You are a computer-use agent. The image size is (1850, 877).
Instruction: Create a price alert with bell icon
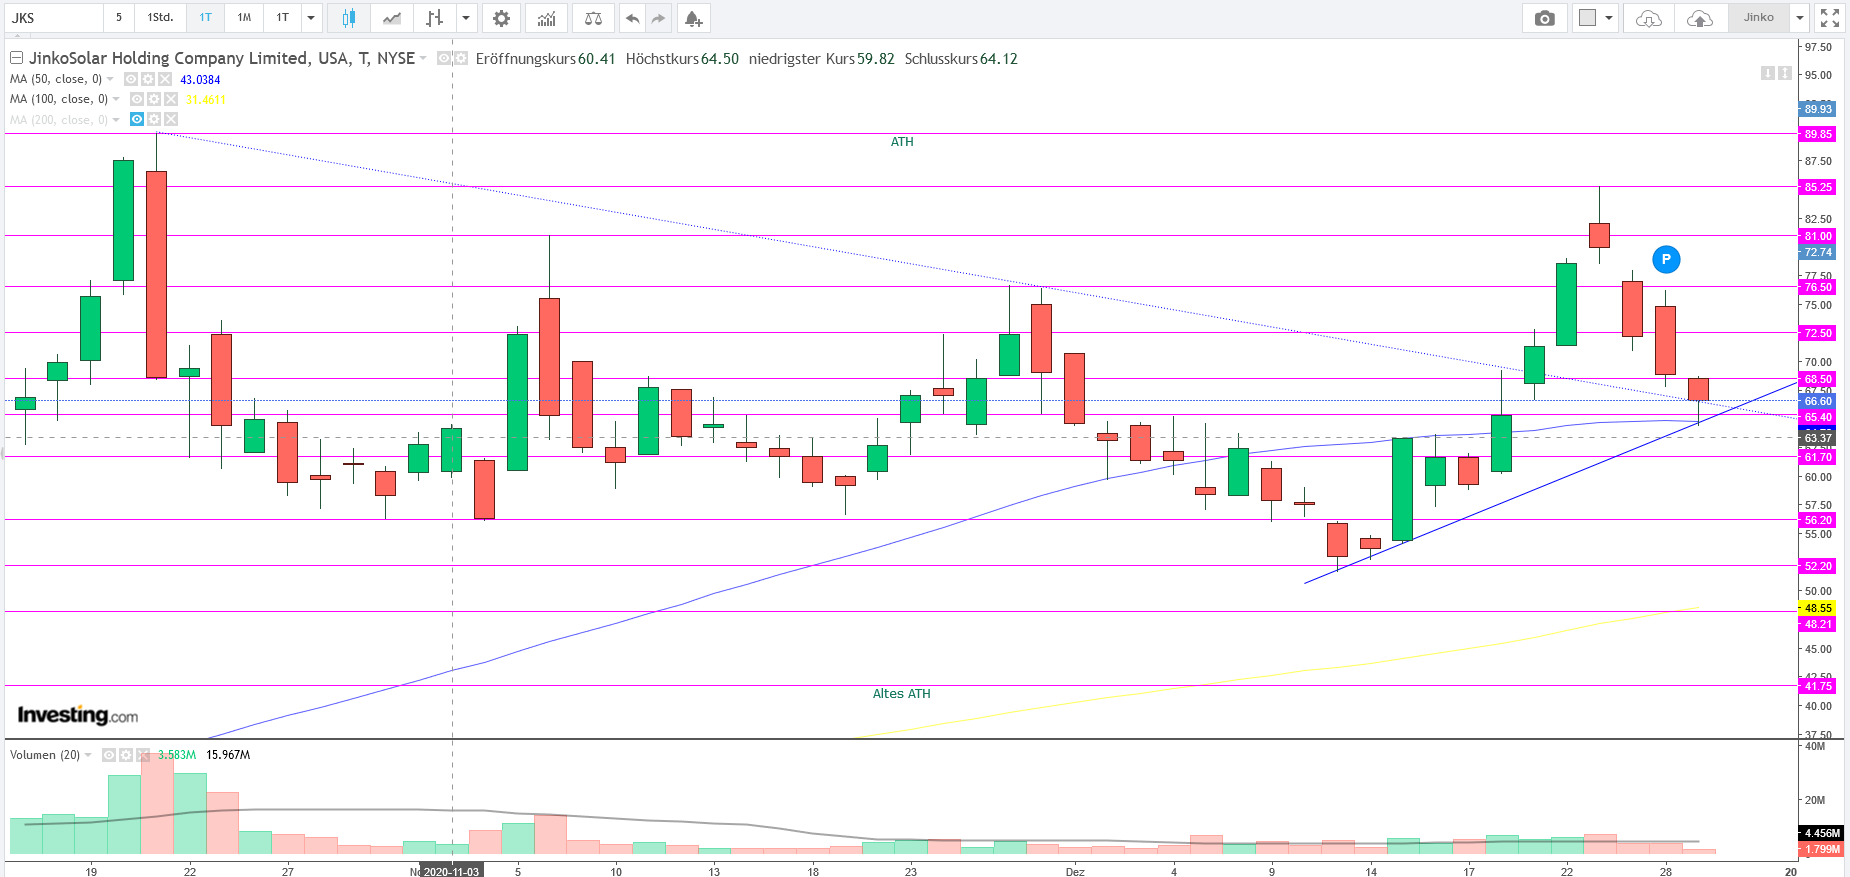[693, 18]
